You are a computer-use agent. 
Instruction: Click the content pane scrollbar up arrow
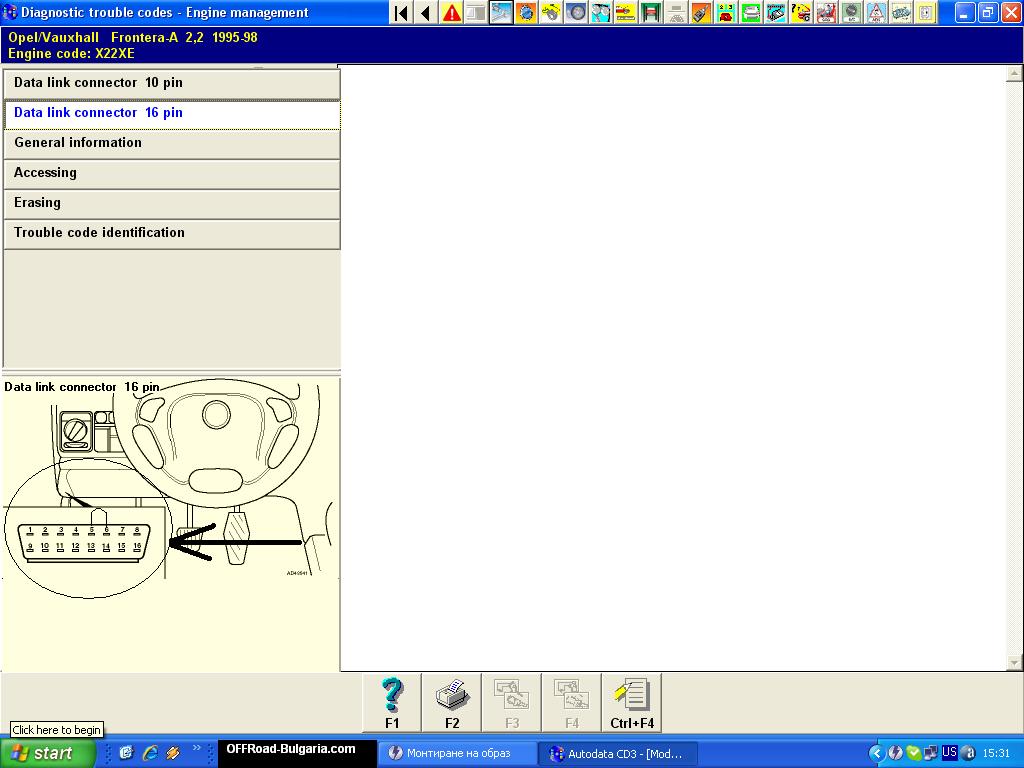pyautogui.click(x=1014, y=73)
